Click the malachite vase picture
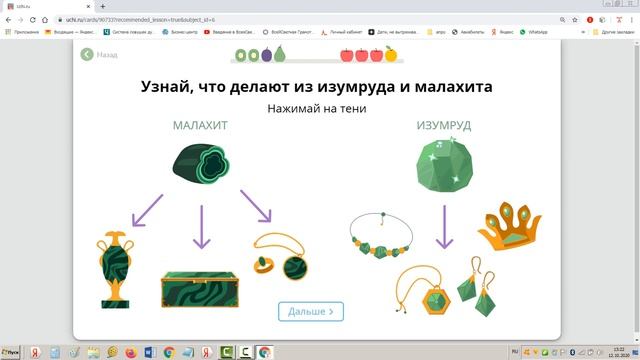 point(115,269)
